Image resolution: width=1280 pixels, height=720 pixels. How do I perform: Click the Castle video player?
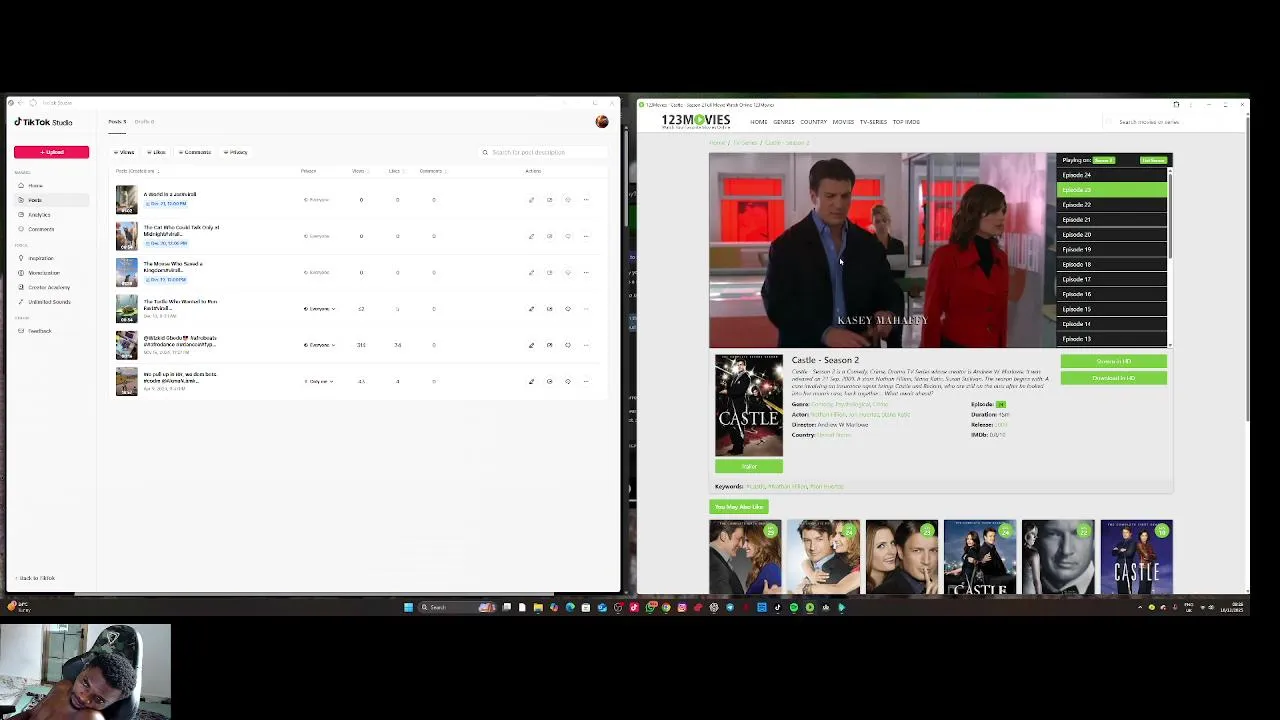(882, 250)
